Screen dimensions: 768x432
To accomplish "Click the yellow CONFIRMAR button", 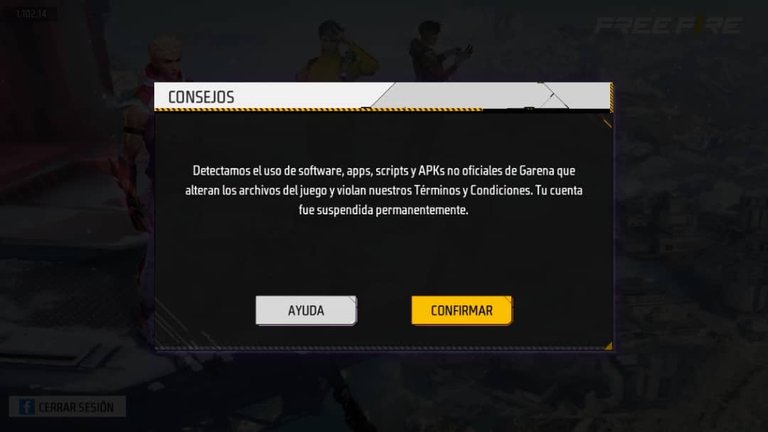I will click(x=462, y=310).
